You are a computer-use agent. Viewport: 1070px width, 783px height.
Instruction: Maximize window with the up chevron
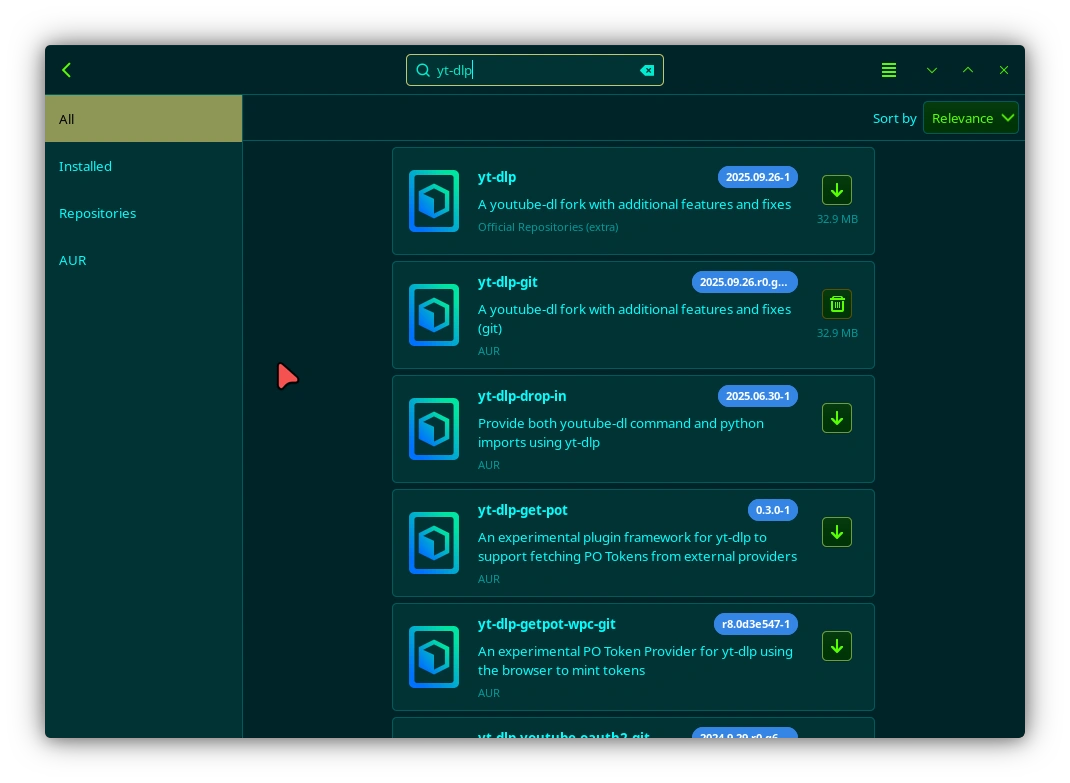pos(968,70)
